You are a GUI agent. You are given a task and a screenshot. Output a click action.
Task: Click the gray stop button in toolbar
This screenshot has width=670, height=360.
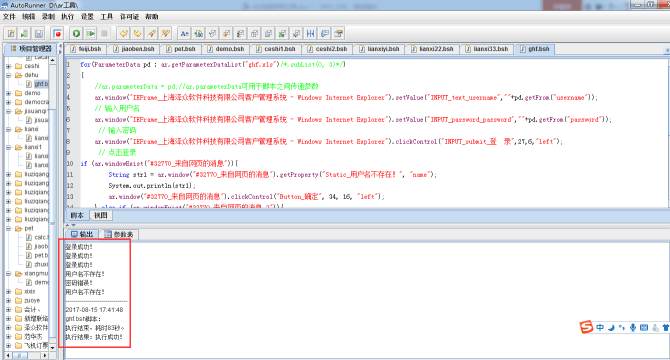[104, 33]
